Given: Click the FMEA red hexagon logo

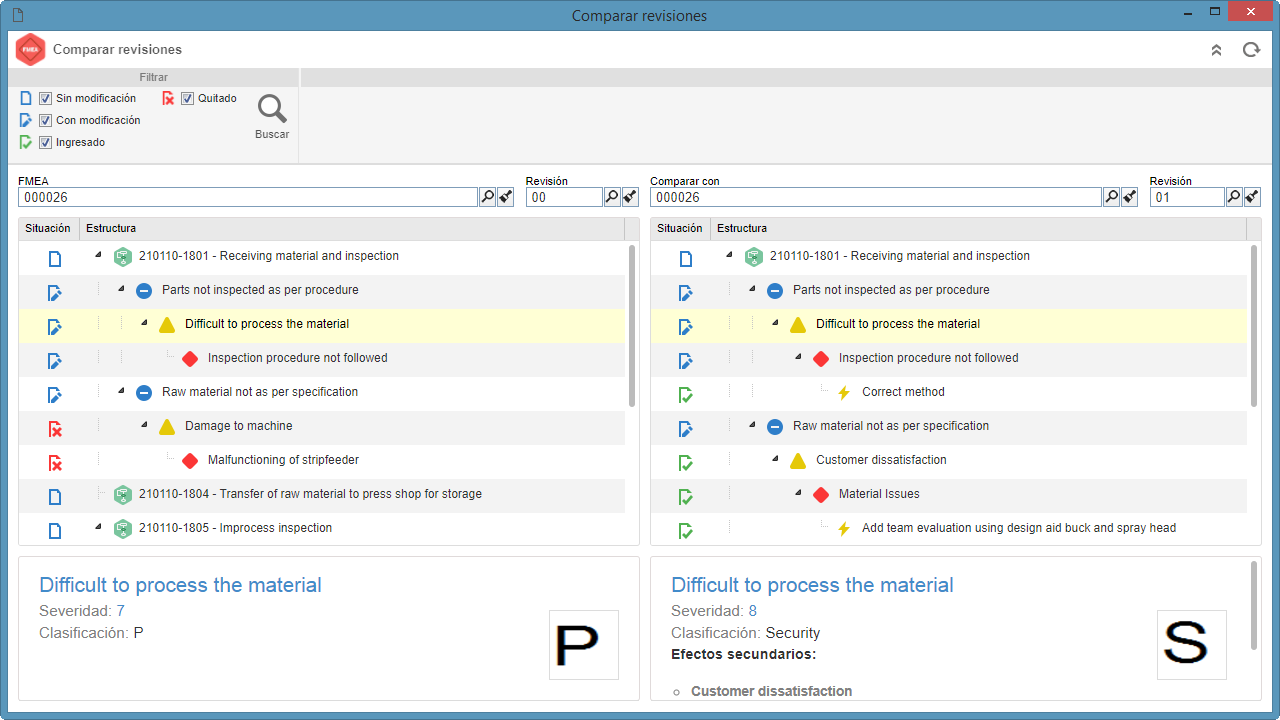Looking at the screenshot, I should 31,49.
